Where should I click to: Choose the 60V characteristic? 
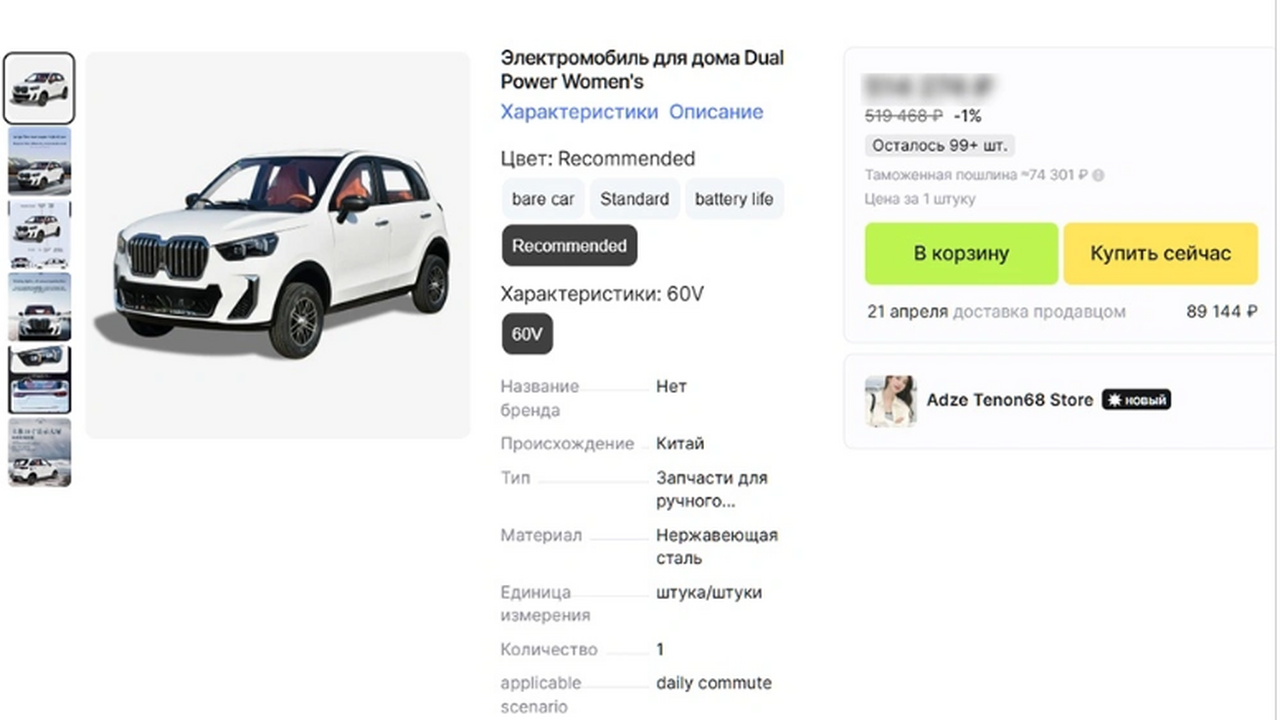point(527,333)
